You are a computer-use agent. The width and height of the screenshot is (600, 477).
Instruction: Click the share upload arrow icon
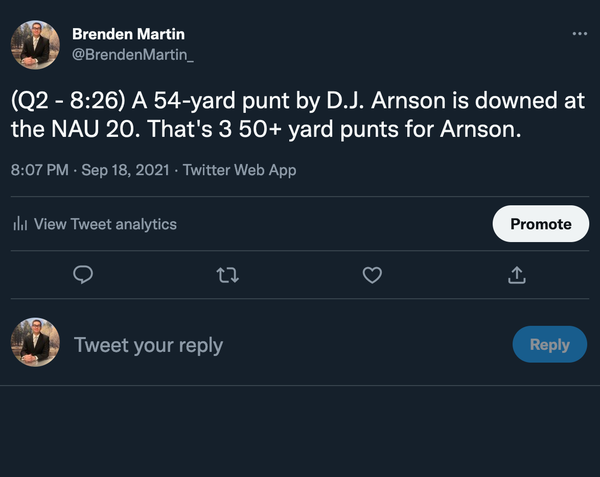[517, 274]
